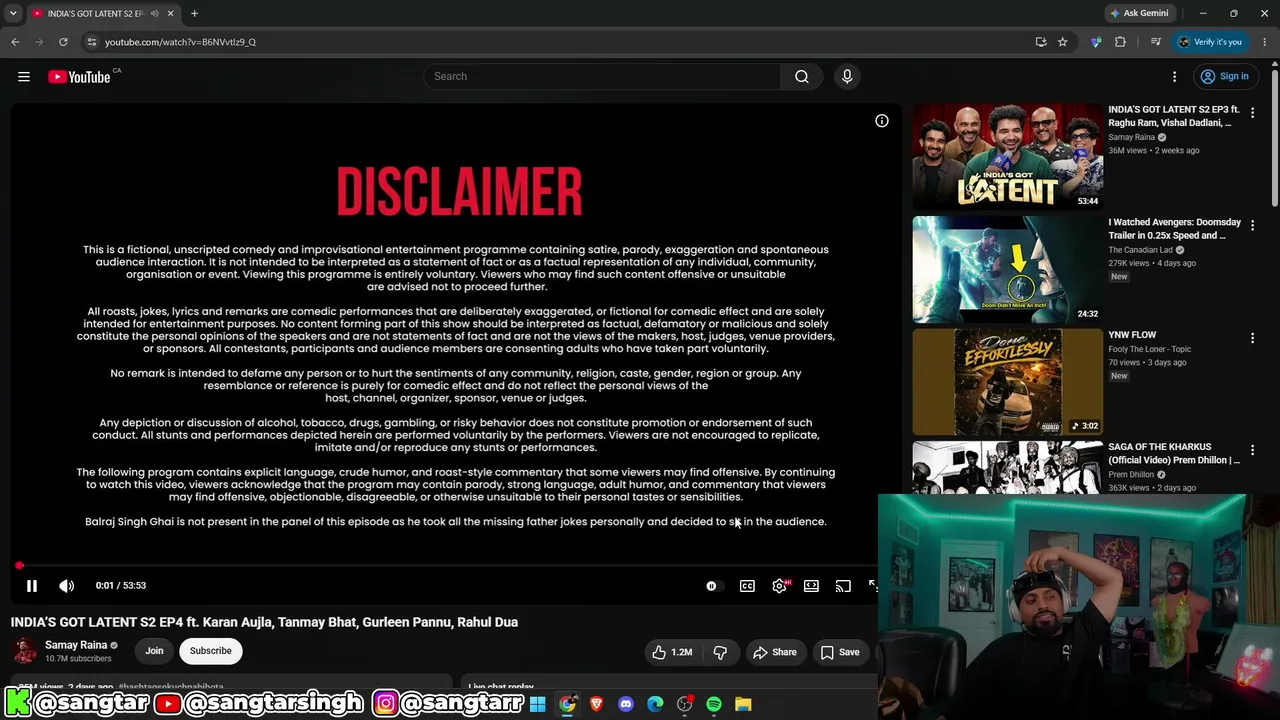Open Spotify from the taskbar
The width and height of the screenshot is (1280, 720).
pyautogui.click(x=714, y=704)
